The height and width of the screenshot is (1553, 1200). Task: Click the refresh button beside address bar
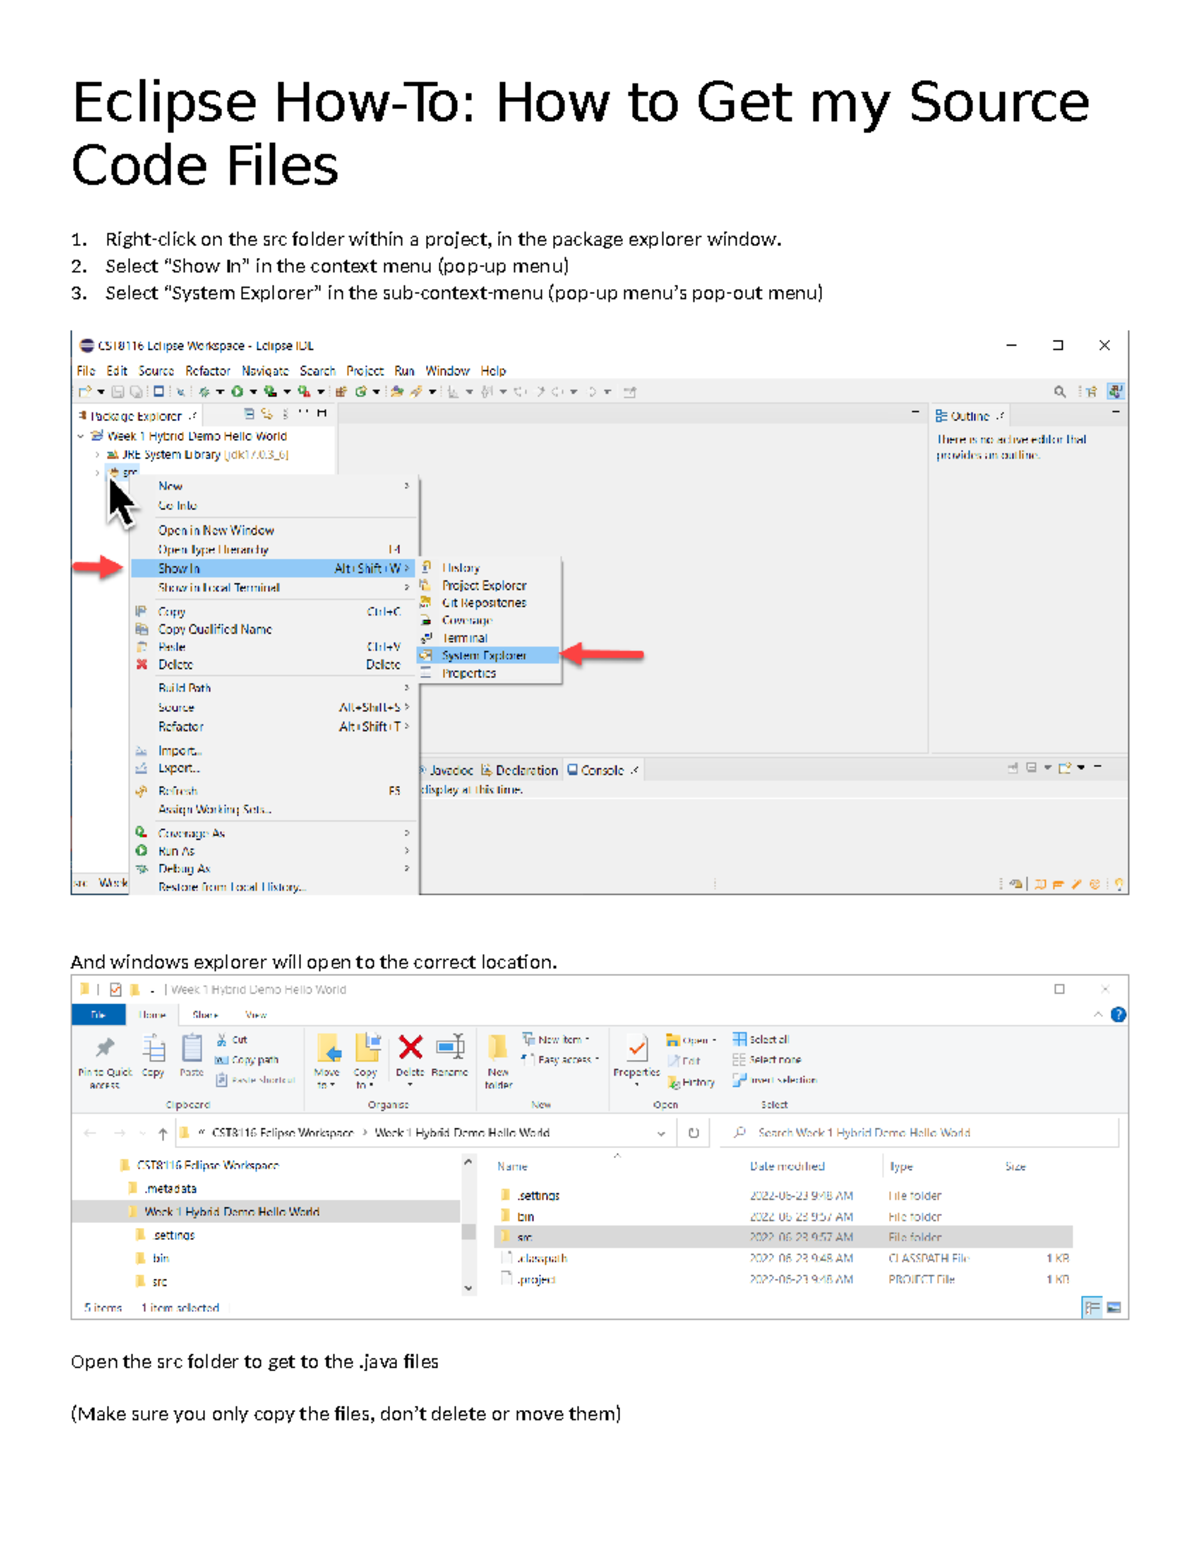click(x=693, y=1133)
